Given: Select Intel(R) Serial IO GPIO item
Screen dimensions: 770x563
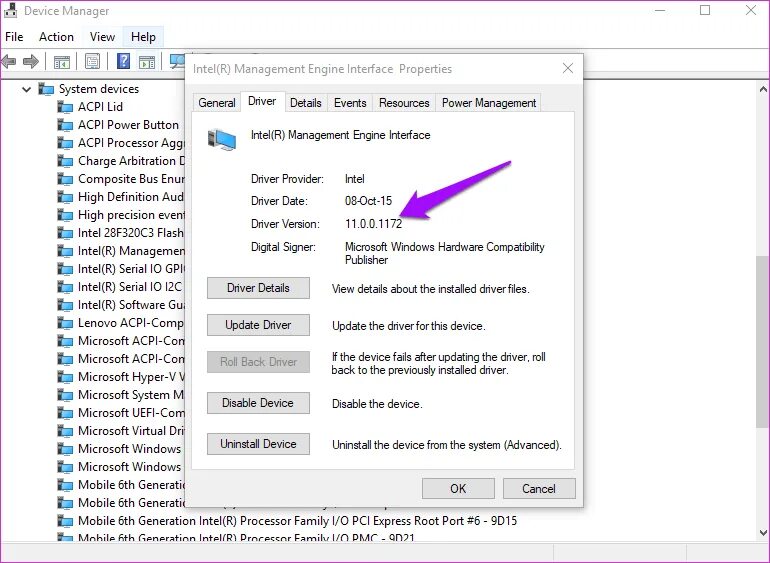Looking at the screenshot, I should pyautogui.click(x=131, y=269).
